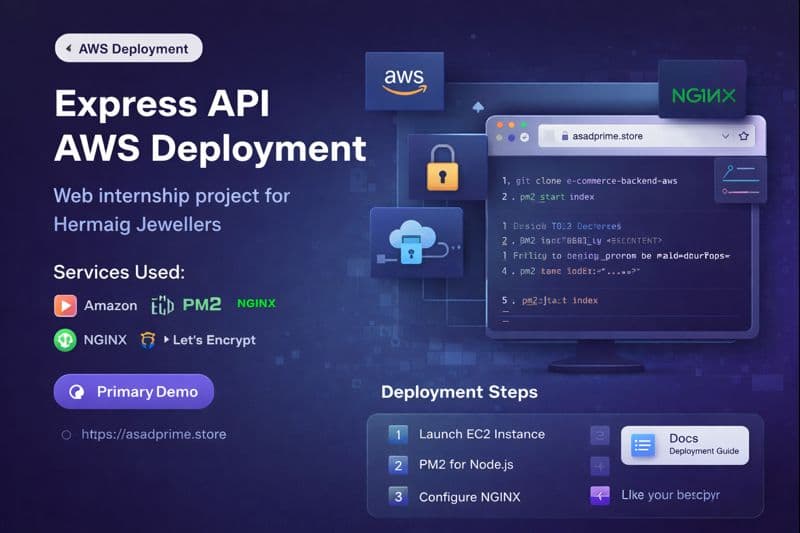Click the orange Amazon play icon
The height and width of the screenshot is (533, 800).
tap(65, 306)
